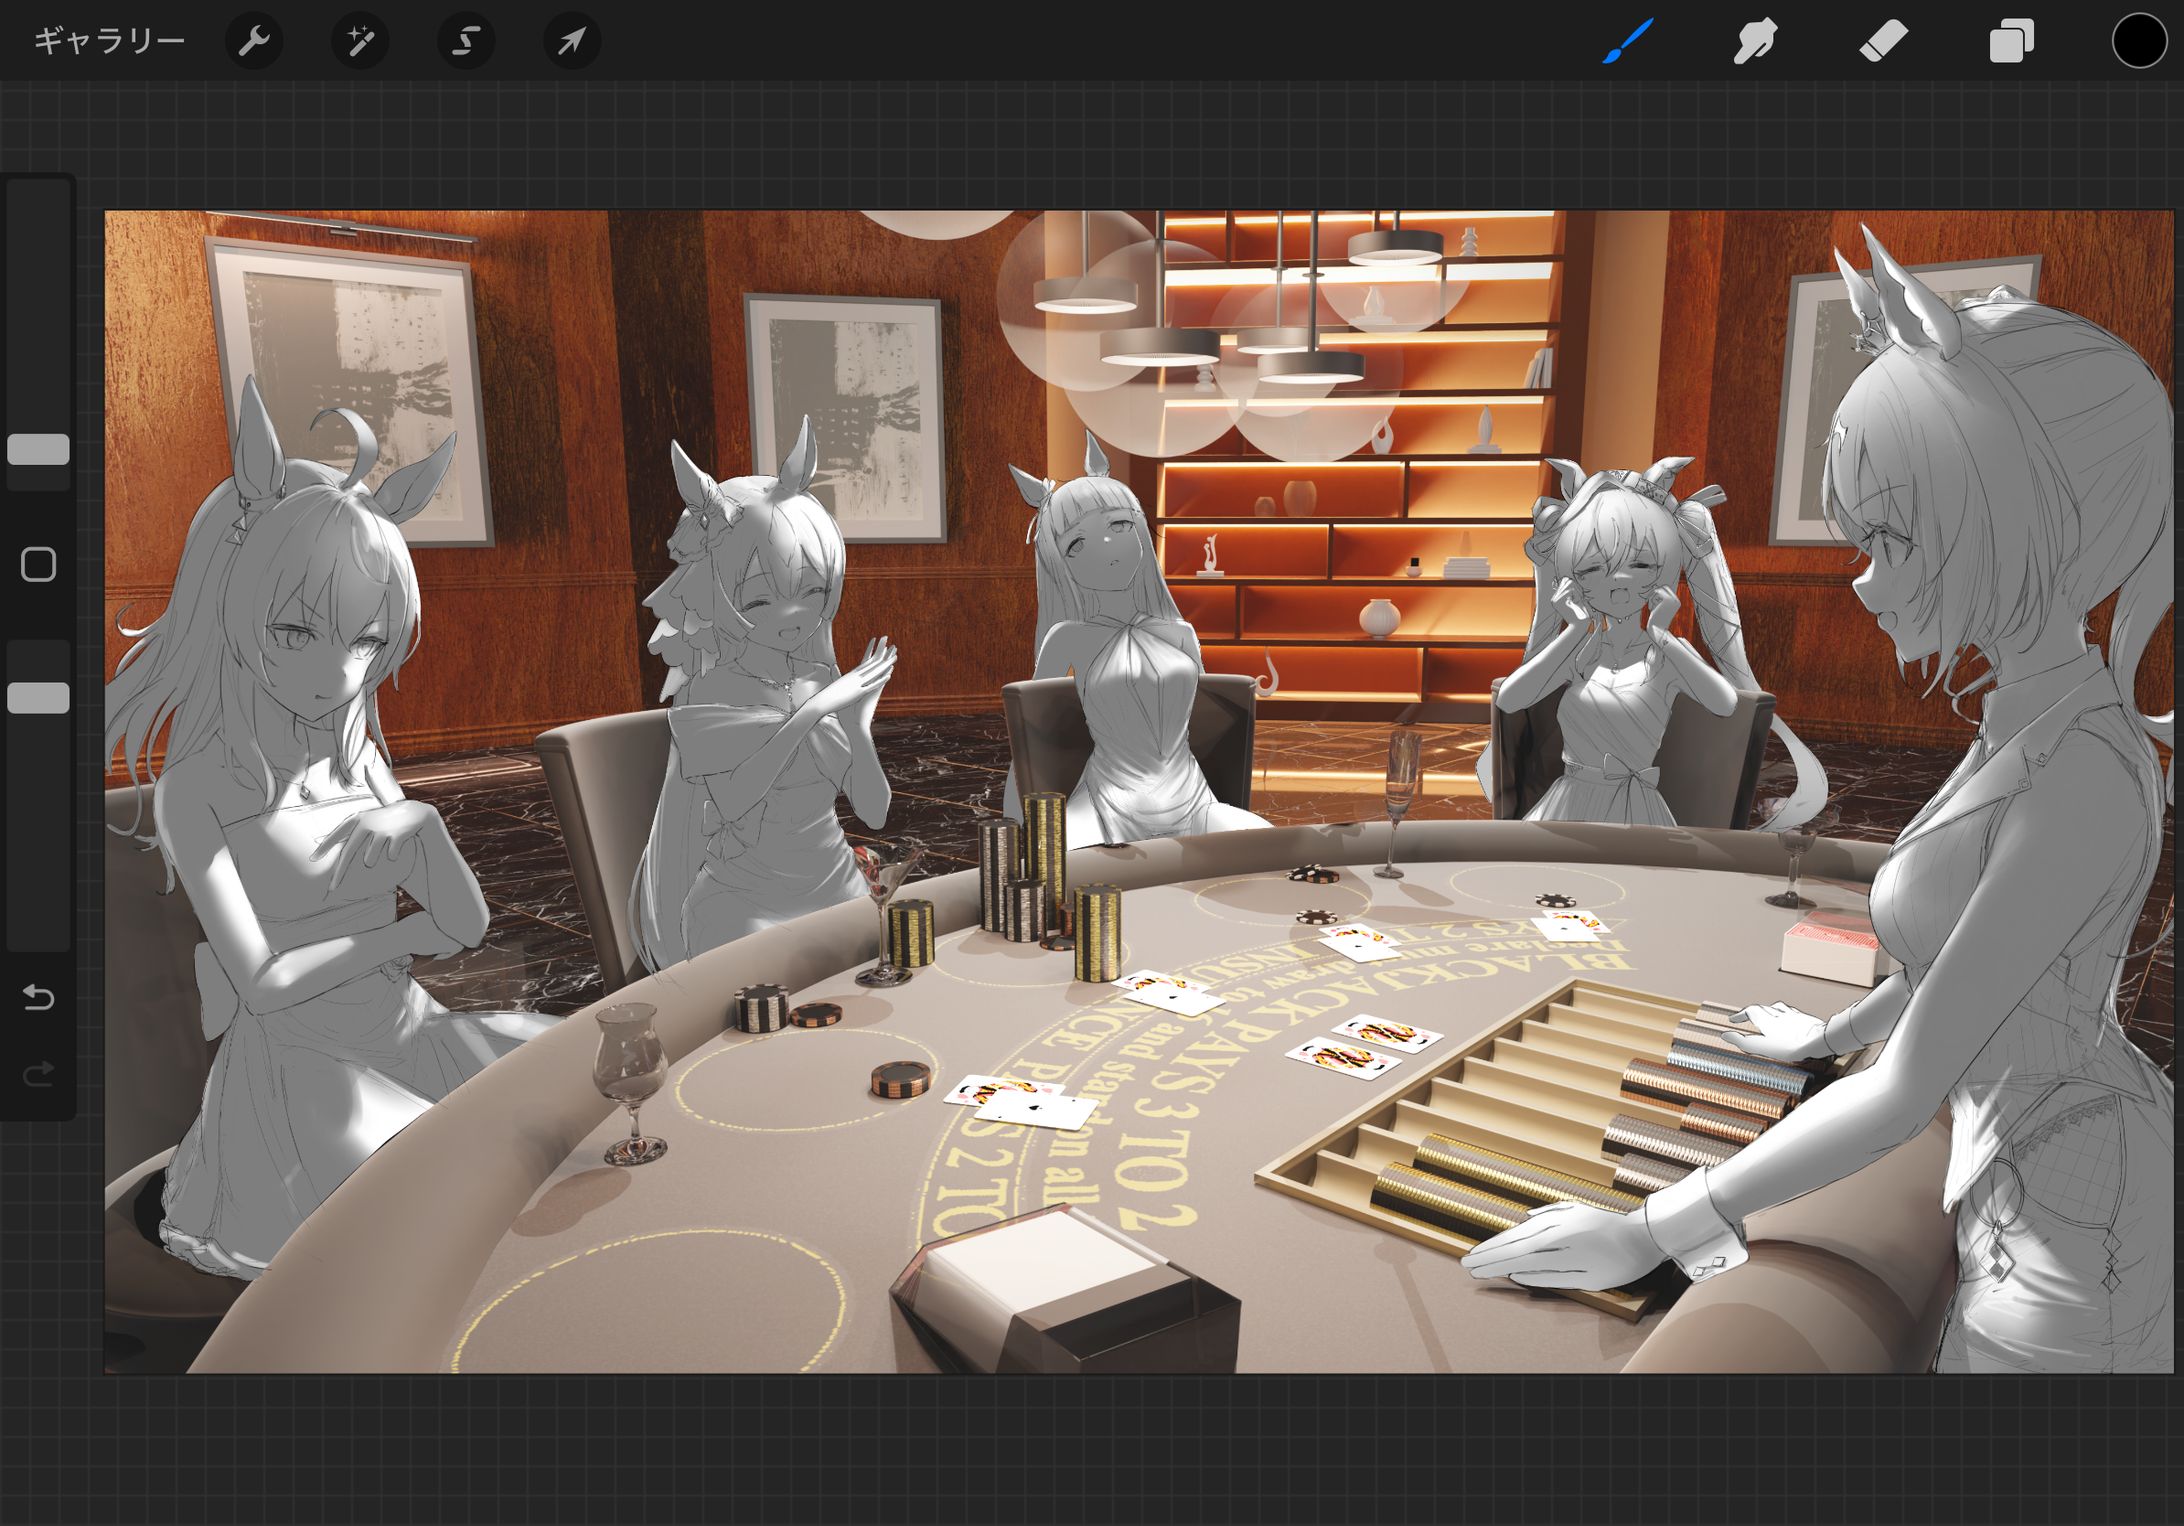Open the Layers panel
The image size is (2184, 1526).
click(2011, 41)
